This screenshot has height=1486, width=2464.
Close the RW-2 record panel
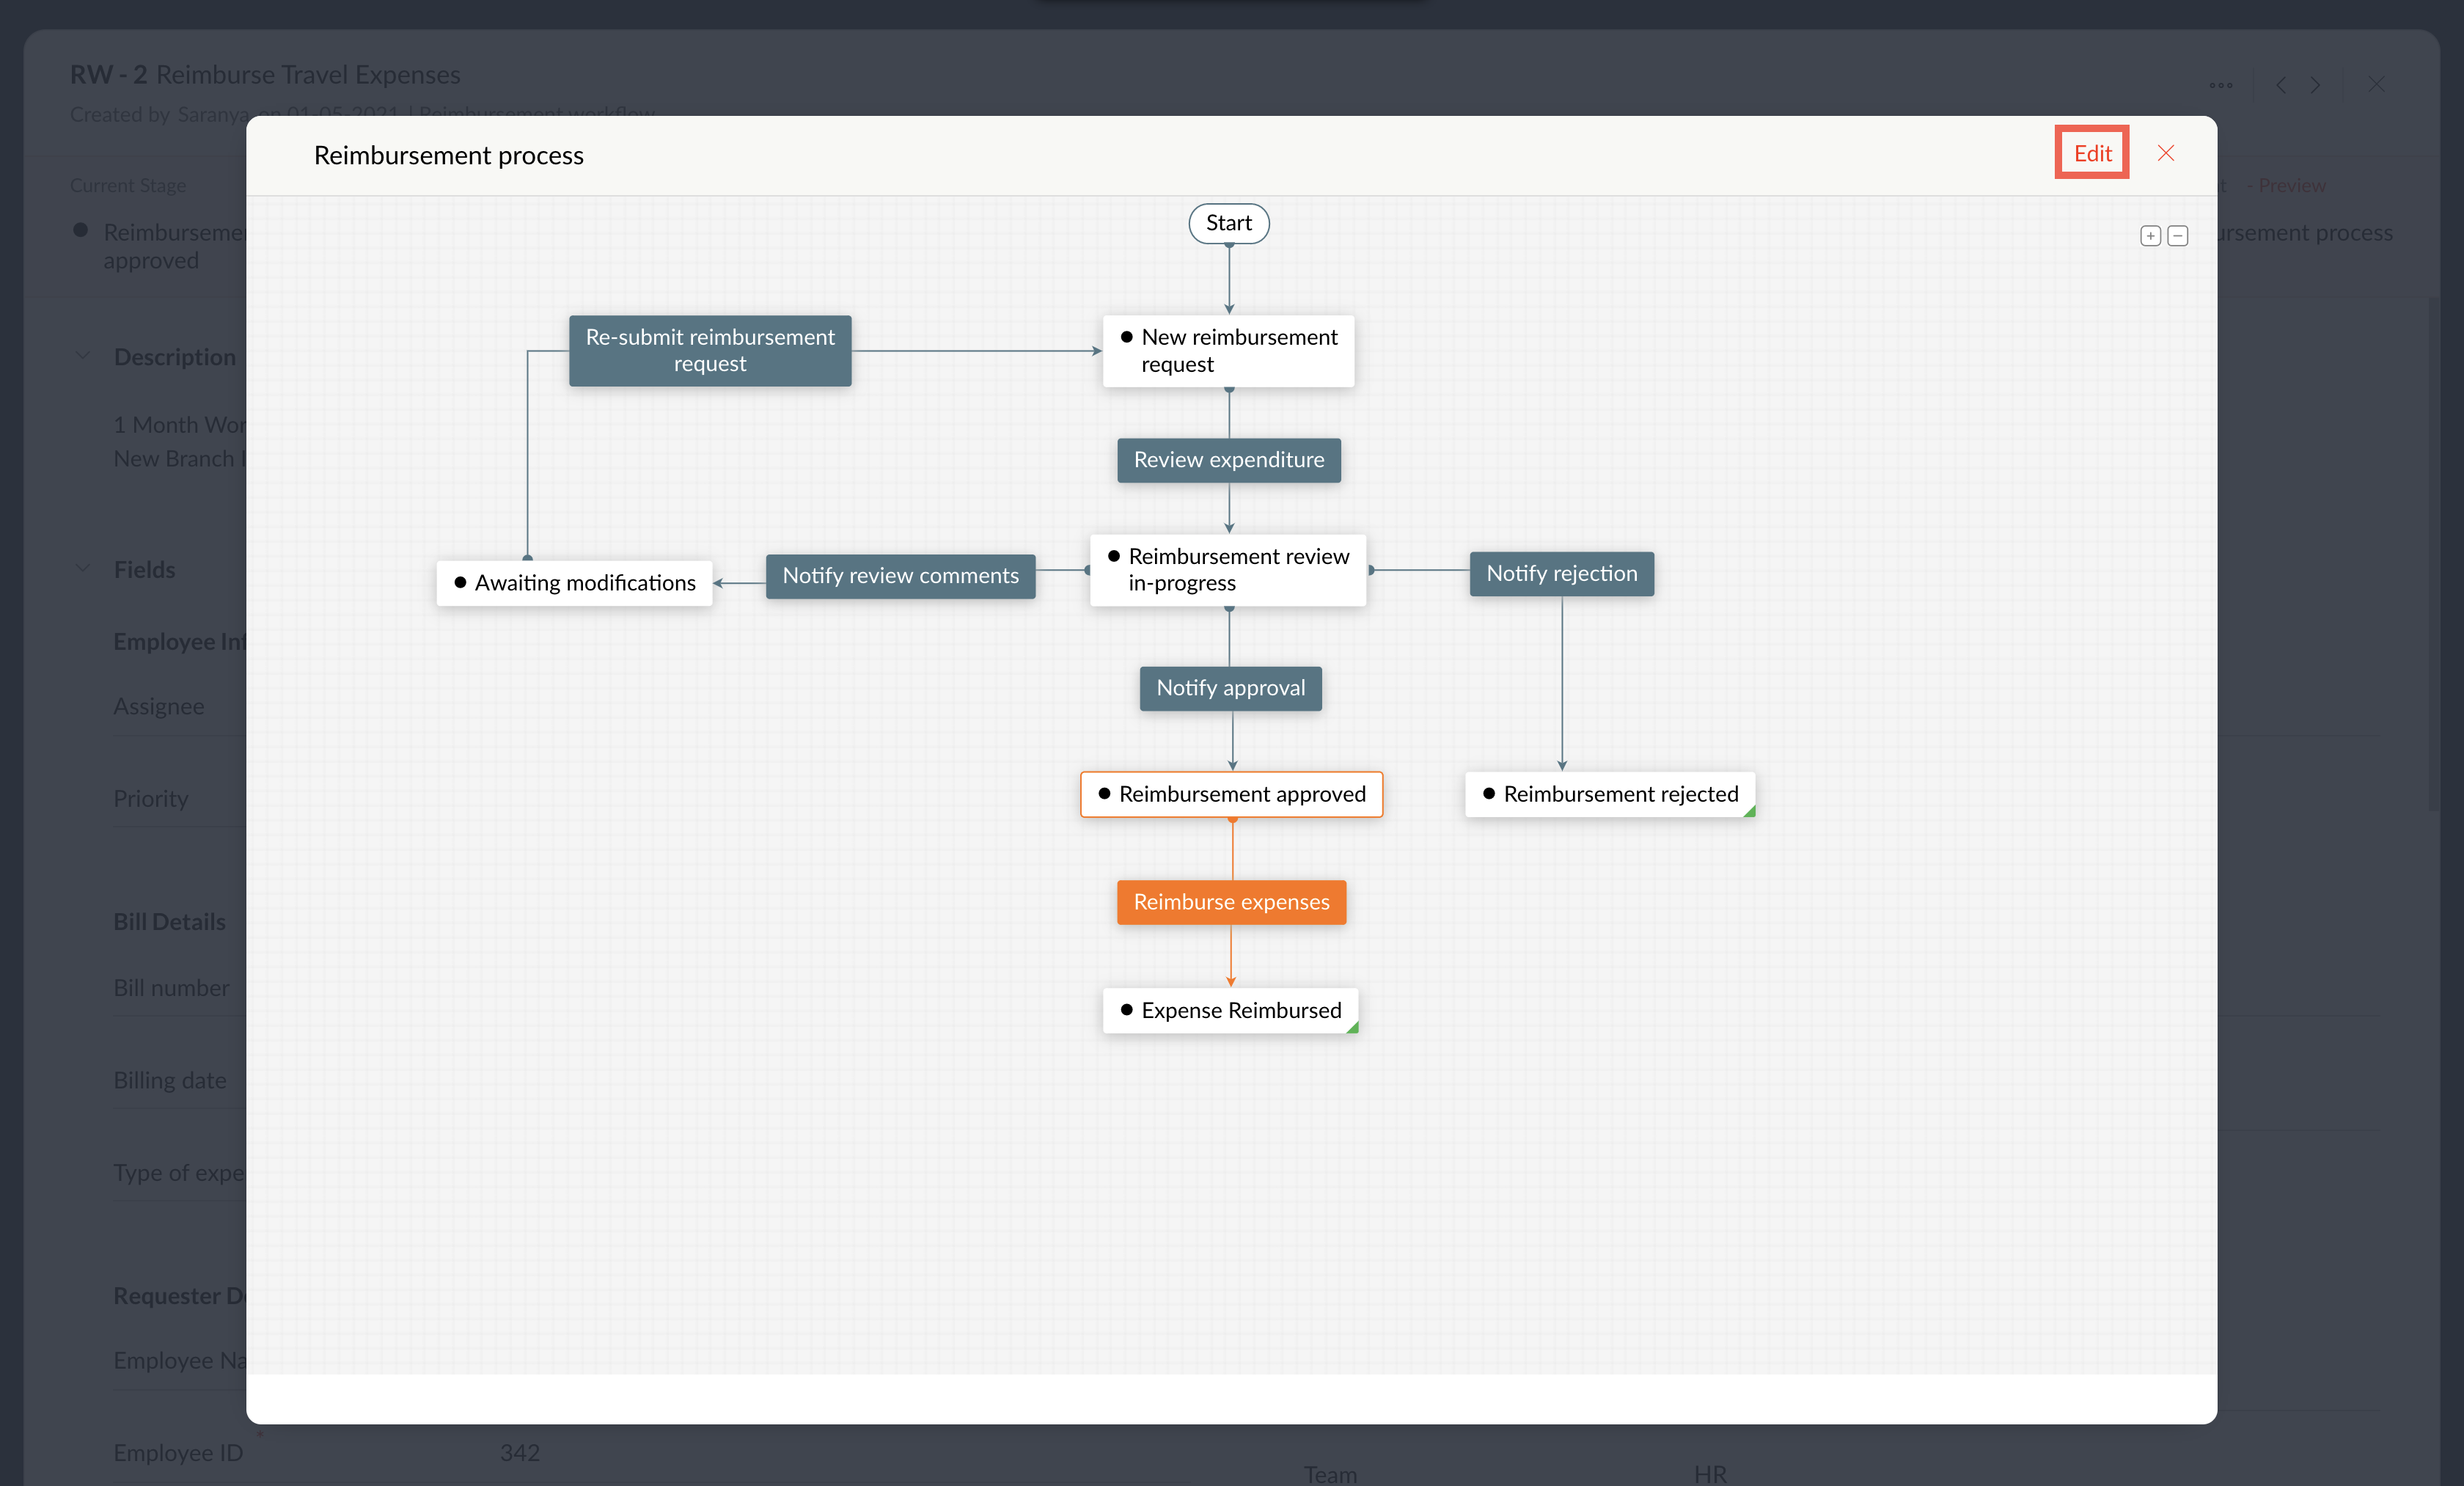2376,85
